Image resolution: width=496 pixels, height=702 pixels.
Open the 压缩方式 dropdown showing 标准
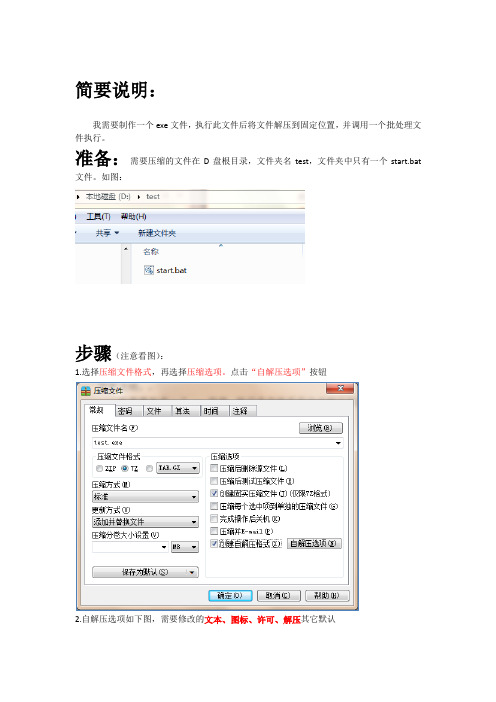145,497
